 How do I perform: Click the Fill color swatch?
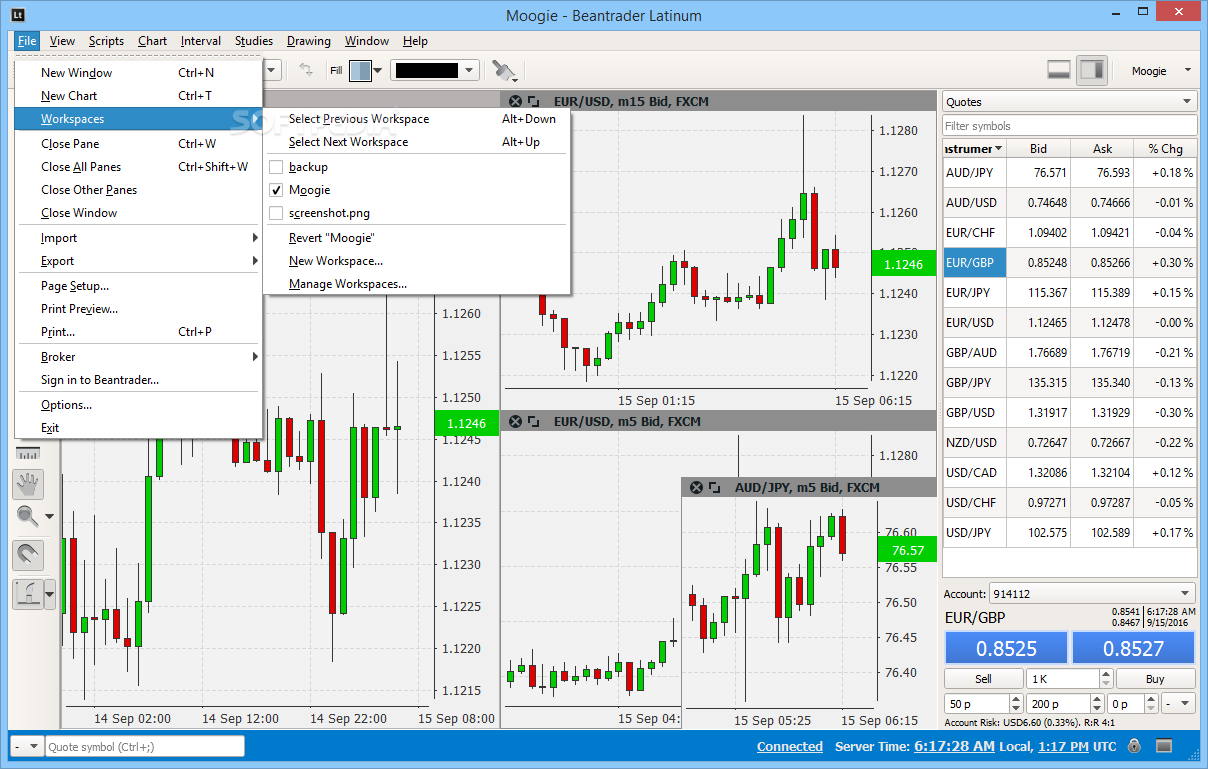click(360, 71)
